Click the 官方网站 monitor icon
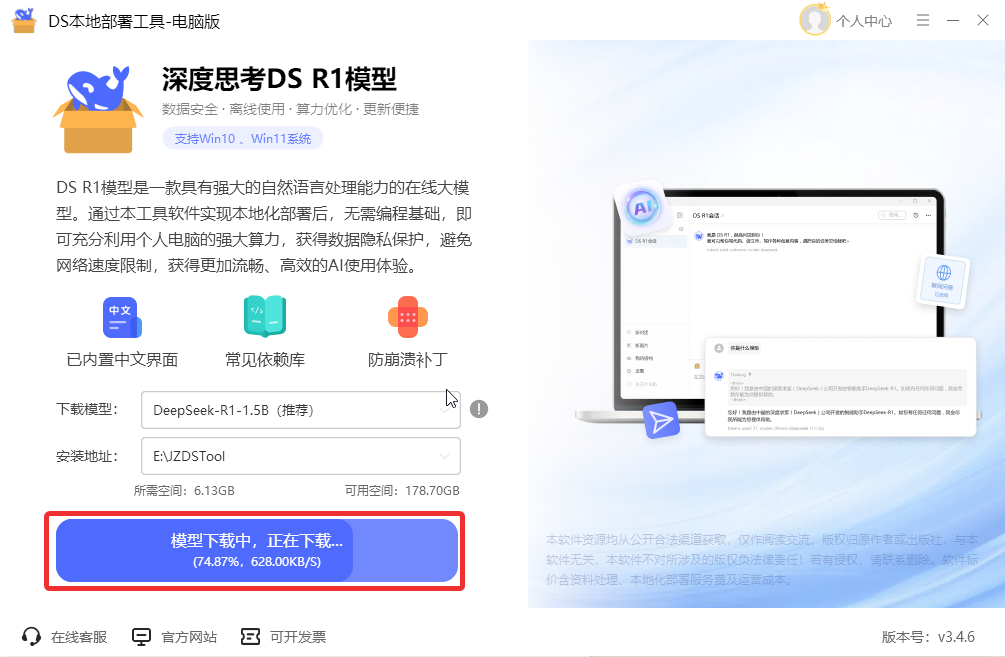Image resolution: width=1005 pixels, height=657 pixels. click(141, 636)
